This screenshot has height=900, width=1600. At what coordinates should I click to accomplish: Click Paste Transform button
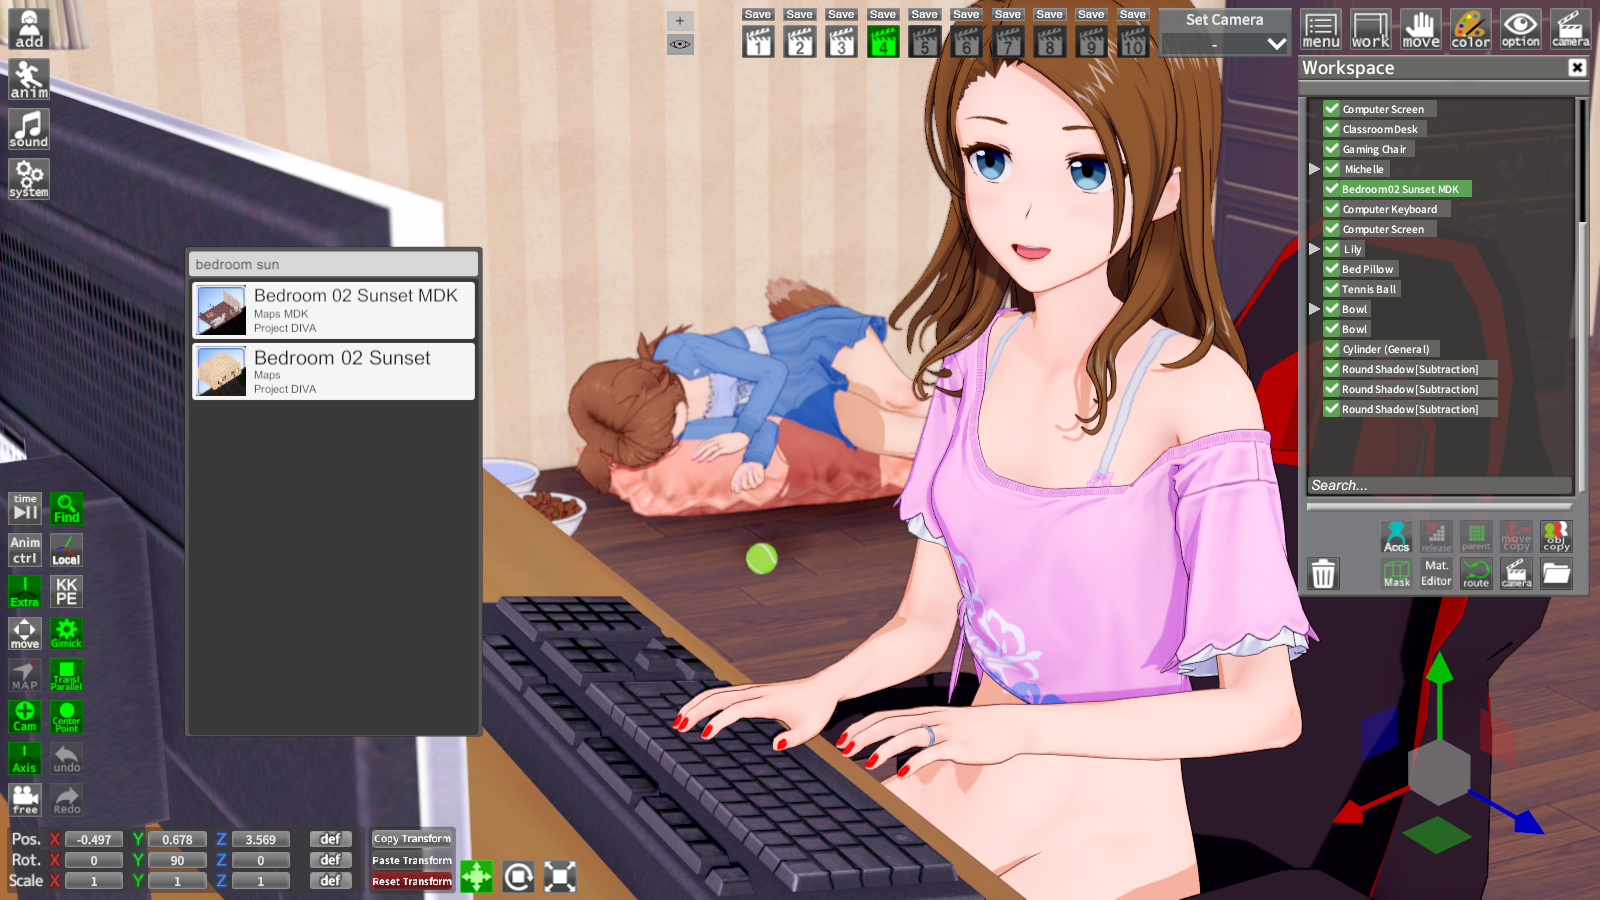[x=412, y=860]
